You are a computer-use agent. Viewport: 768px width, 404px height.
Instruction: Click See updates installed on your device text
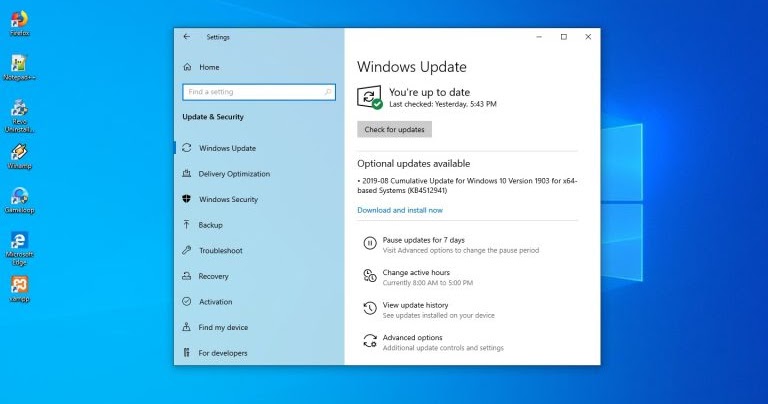pyautogui.click(x=438, y=315)
